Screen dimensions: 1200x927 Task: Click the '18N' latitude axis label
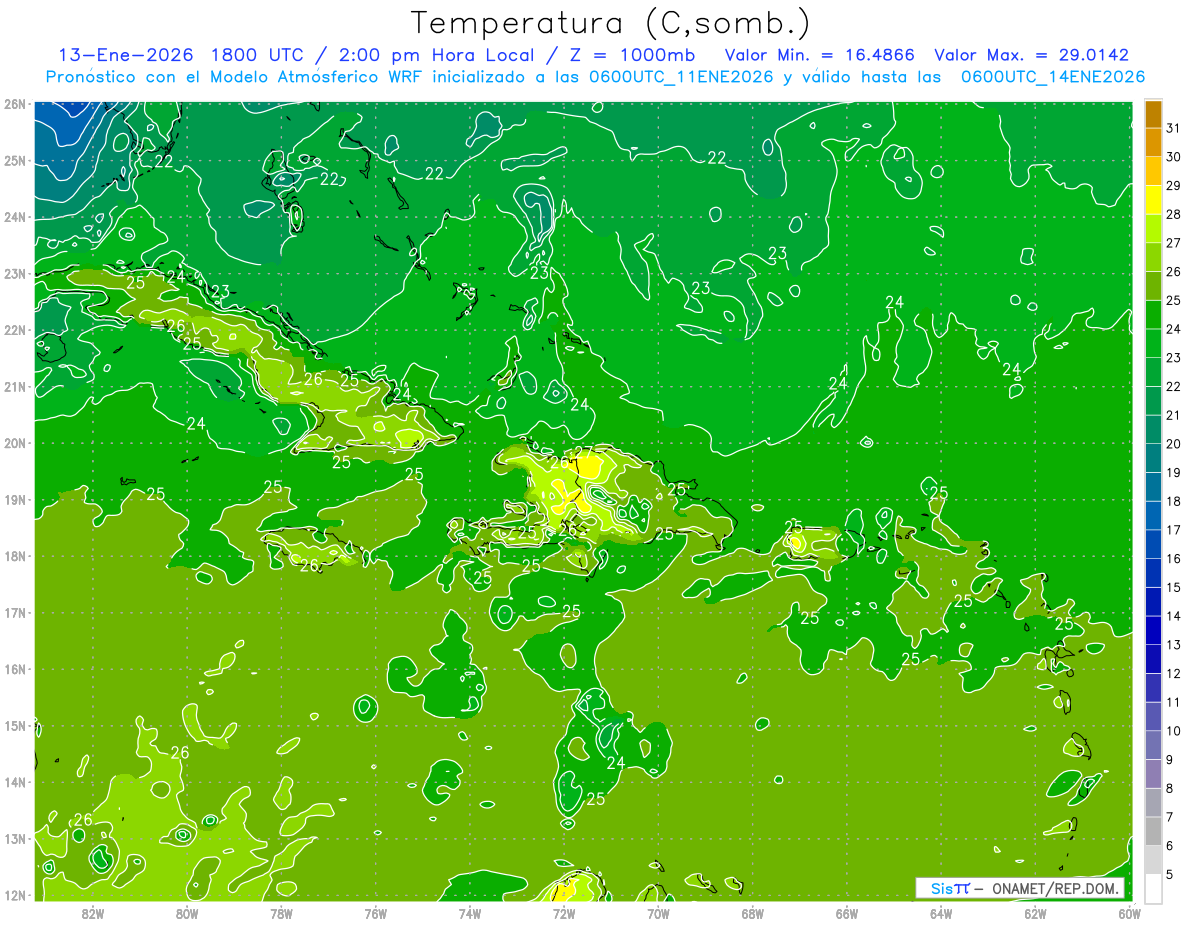[x=14, y=556]
